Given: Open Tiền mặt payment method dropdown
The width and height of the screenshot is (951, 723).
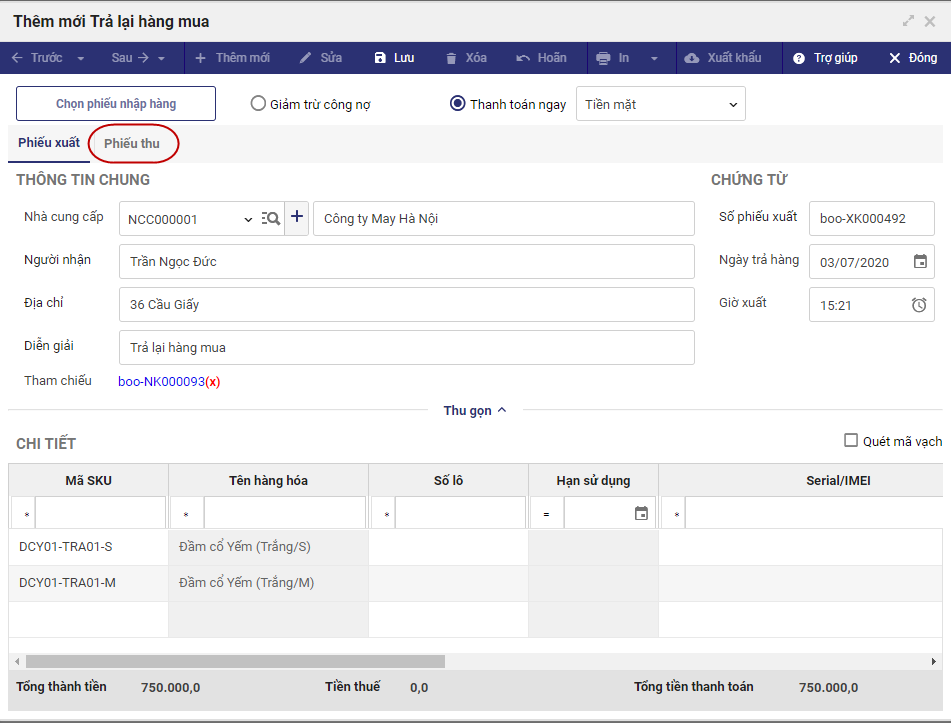Looking at the screenshot, I should tap(660, 104).
